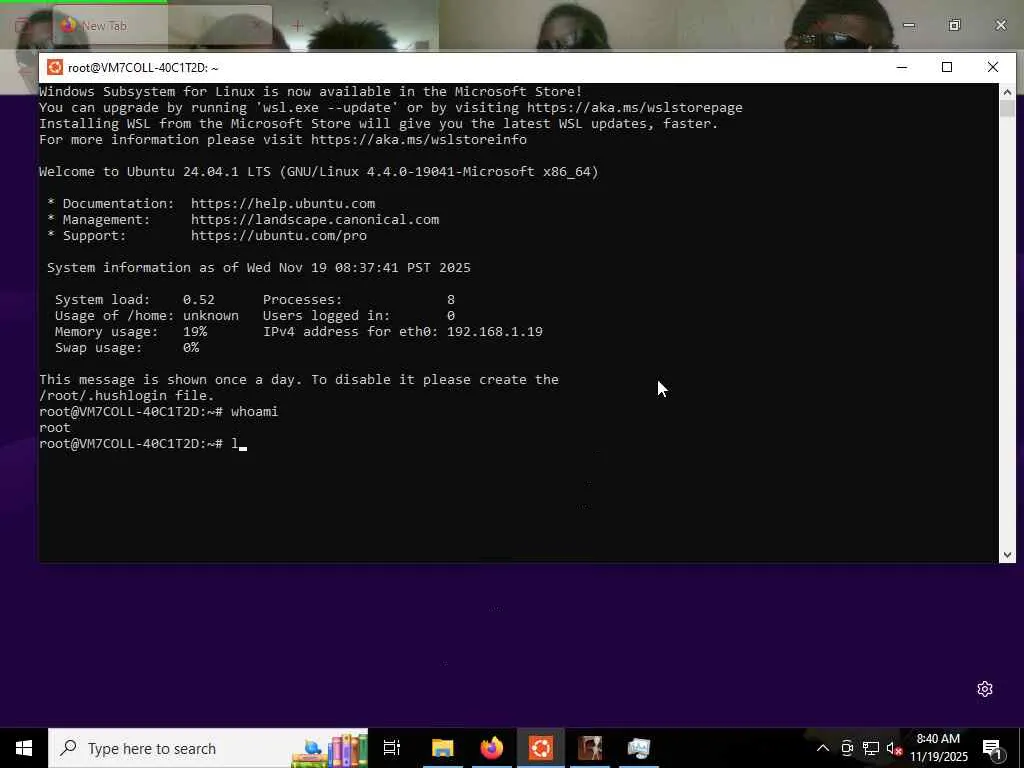Image resolution: width=1024 pixels, height=768 pixels.
Task: Click the 'https://ubuntu.com/pro' support URL
Action: point(279,236)
